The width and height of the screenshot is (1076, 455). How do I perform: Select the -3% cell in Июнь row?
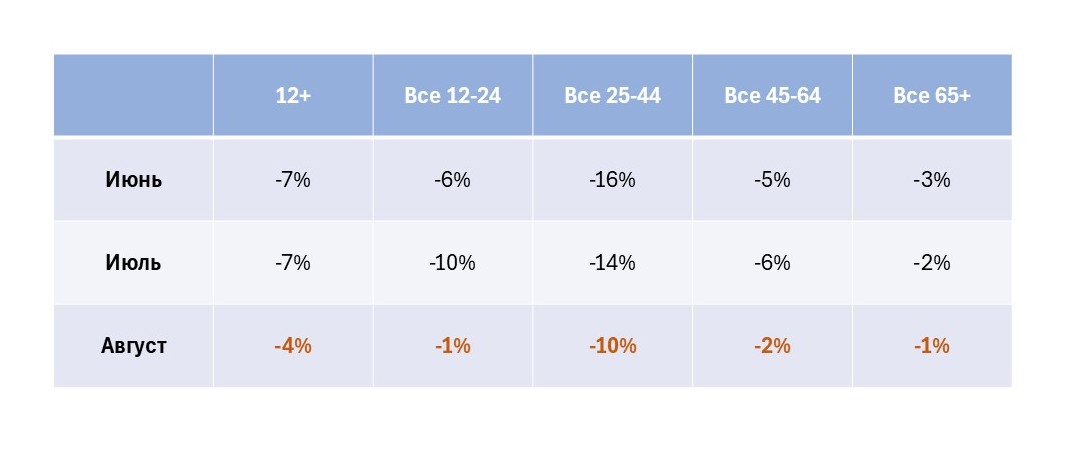pos(931,180)
